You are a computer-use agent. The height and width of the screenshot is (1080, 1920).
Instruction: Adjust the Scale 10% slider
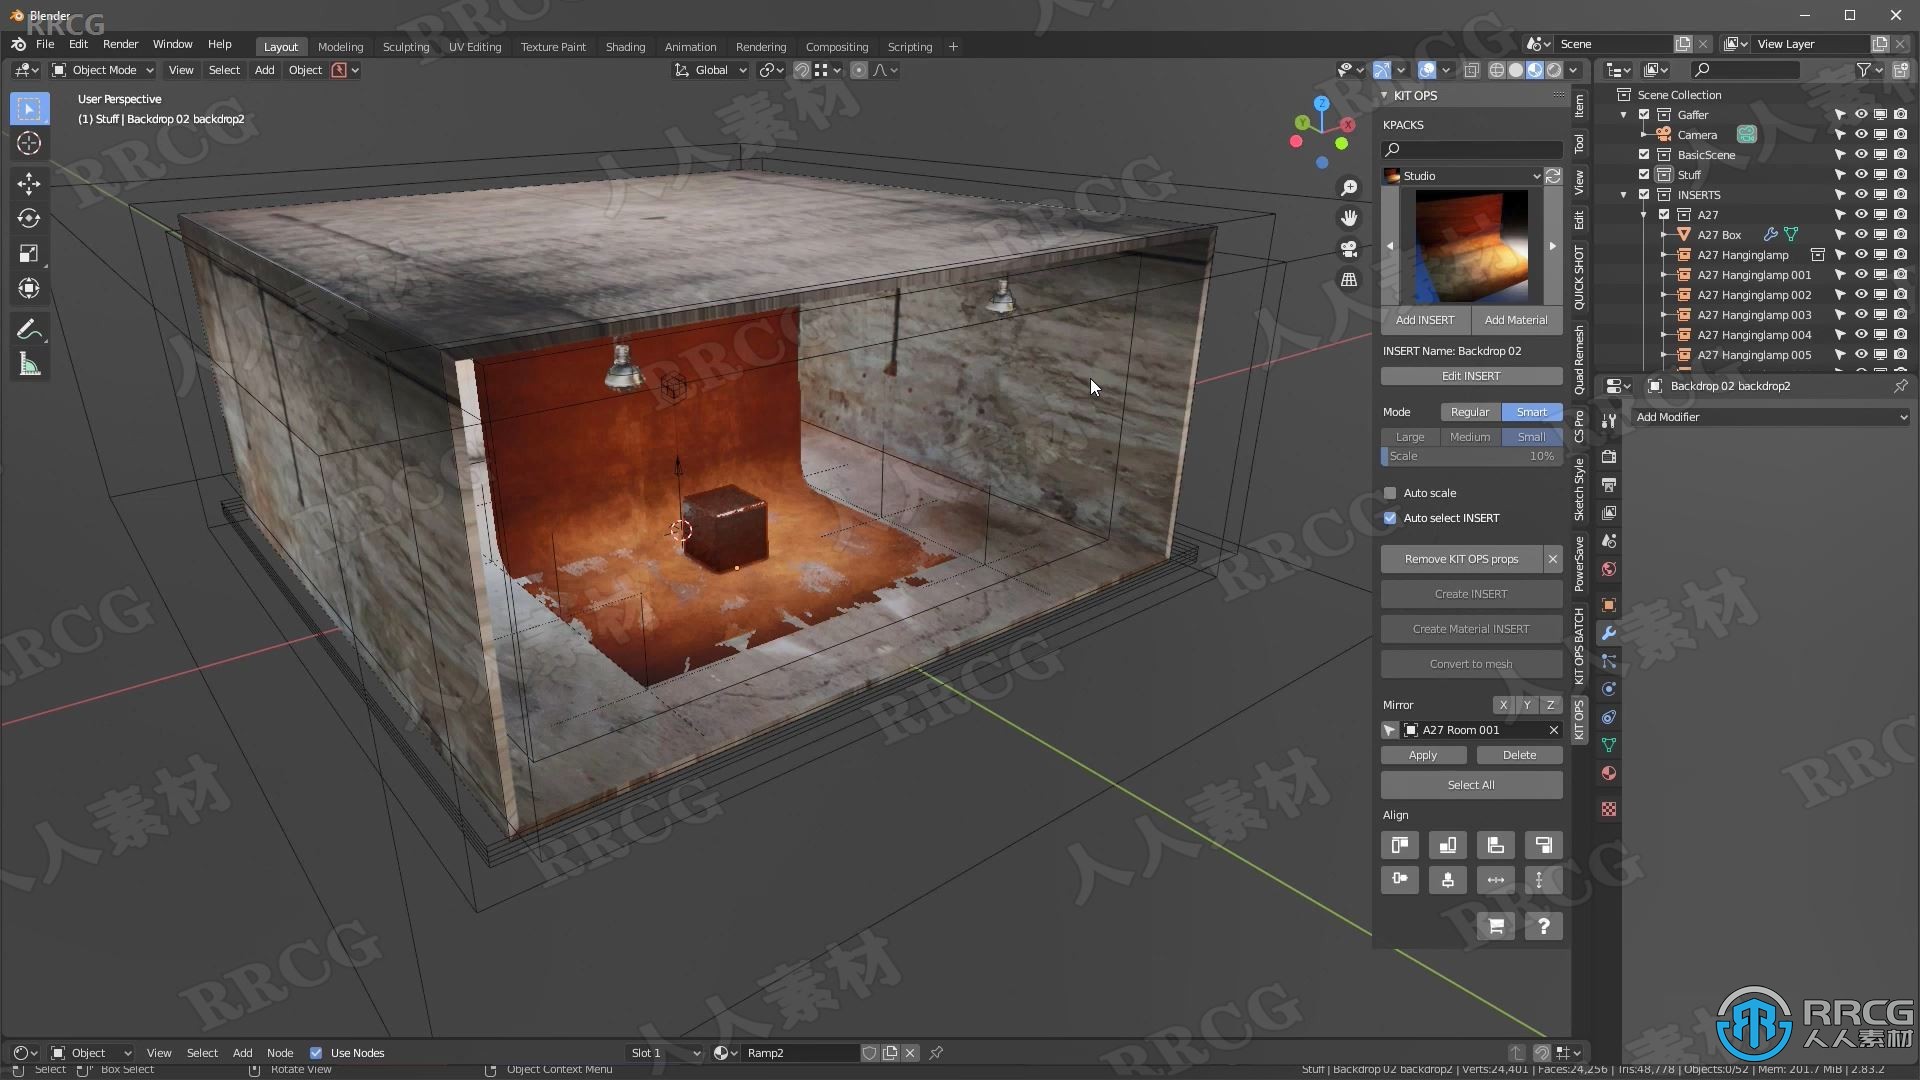(1471, 456)
